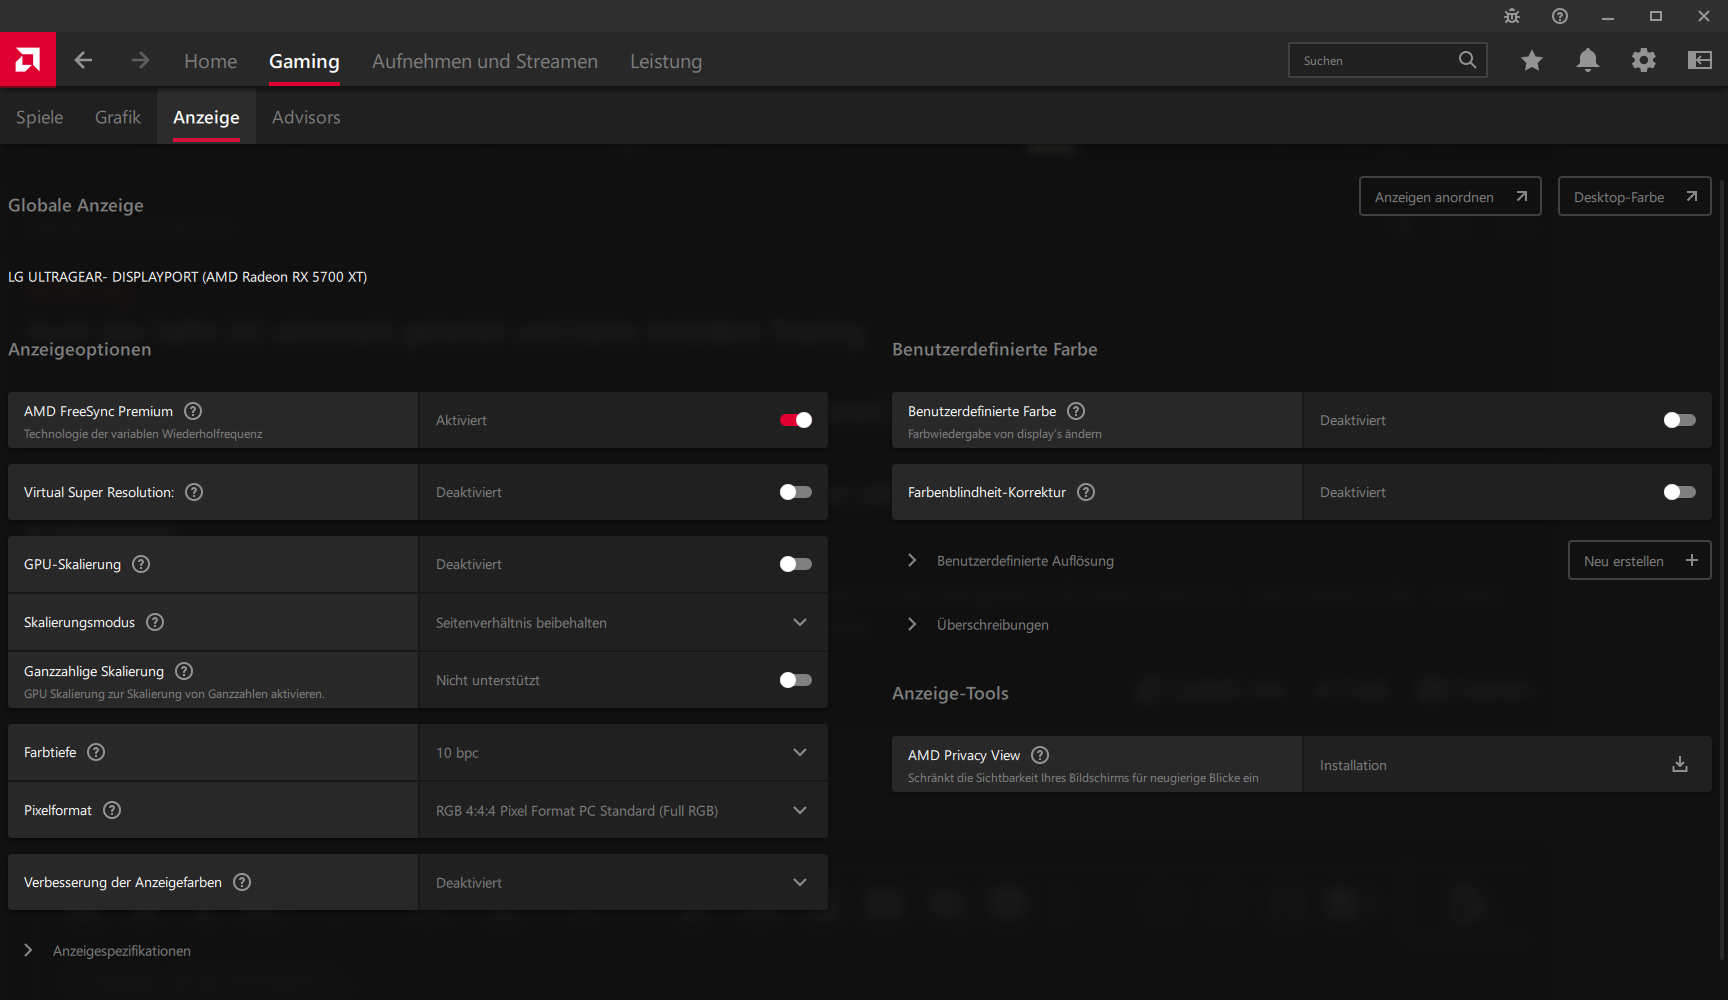The image size is (1728, 1000).
Task: Show help for AMD Privacy View
Action: click(1040, 755)
